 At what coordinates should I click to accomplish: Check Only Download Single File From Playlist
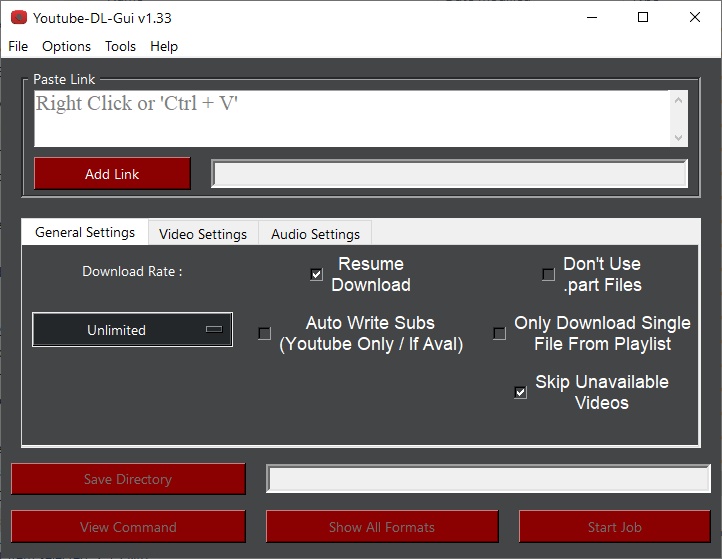[x=500, y=333]
